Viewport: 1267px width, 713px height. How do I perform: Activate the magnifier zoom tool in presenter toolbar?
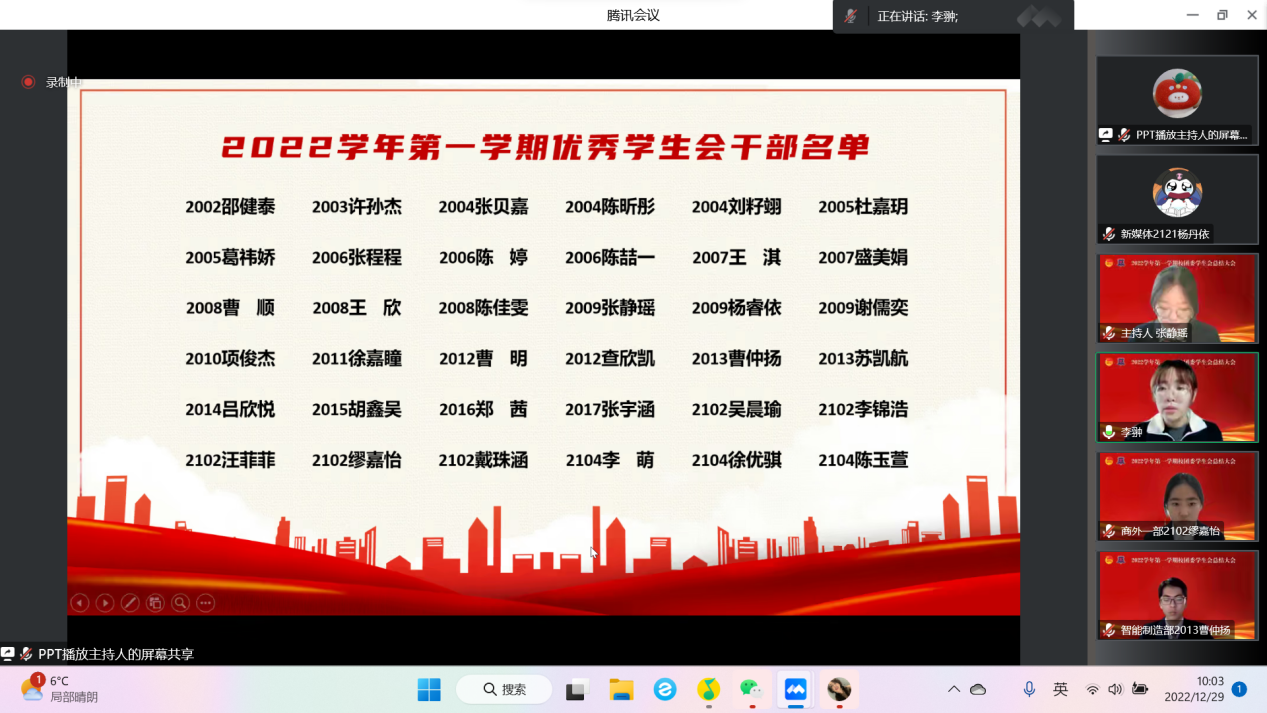[180, 602]
